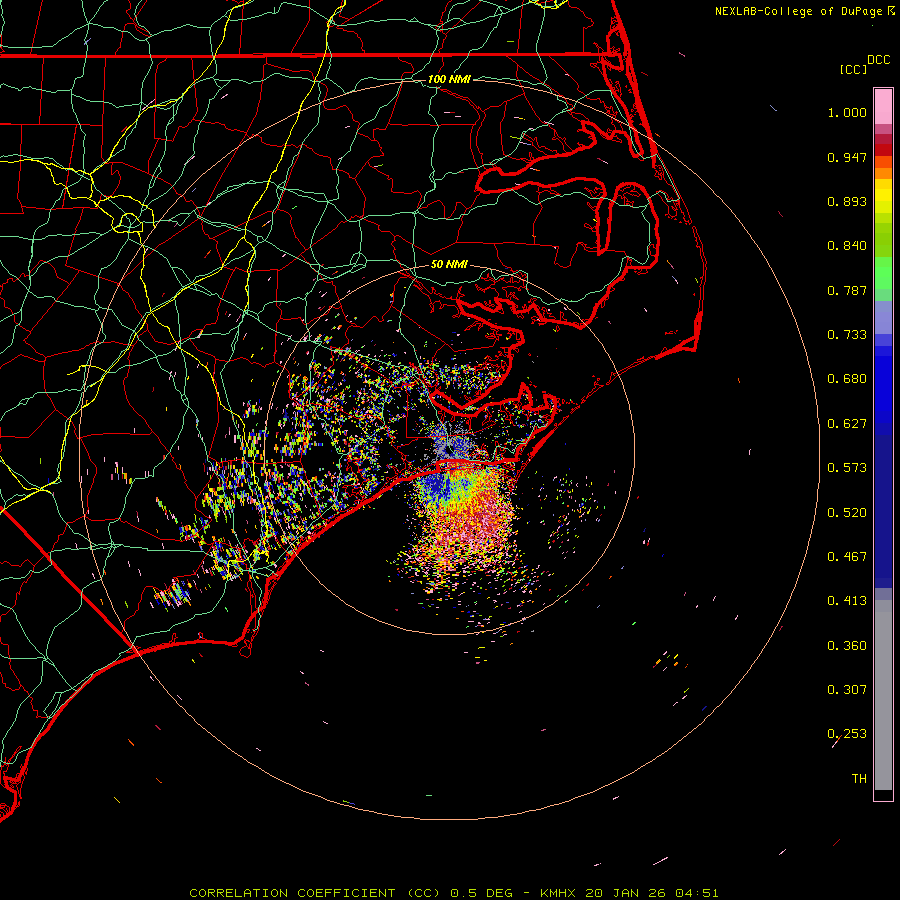
Task: Click the 0.467 color scale label
Action: pos(847,557)
